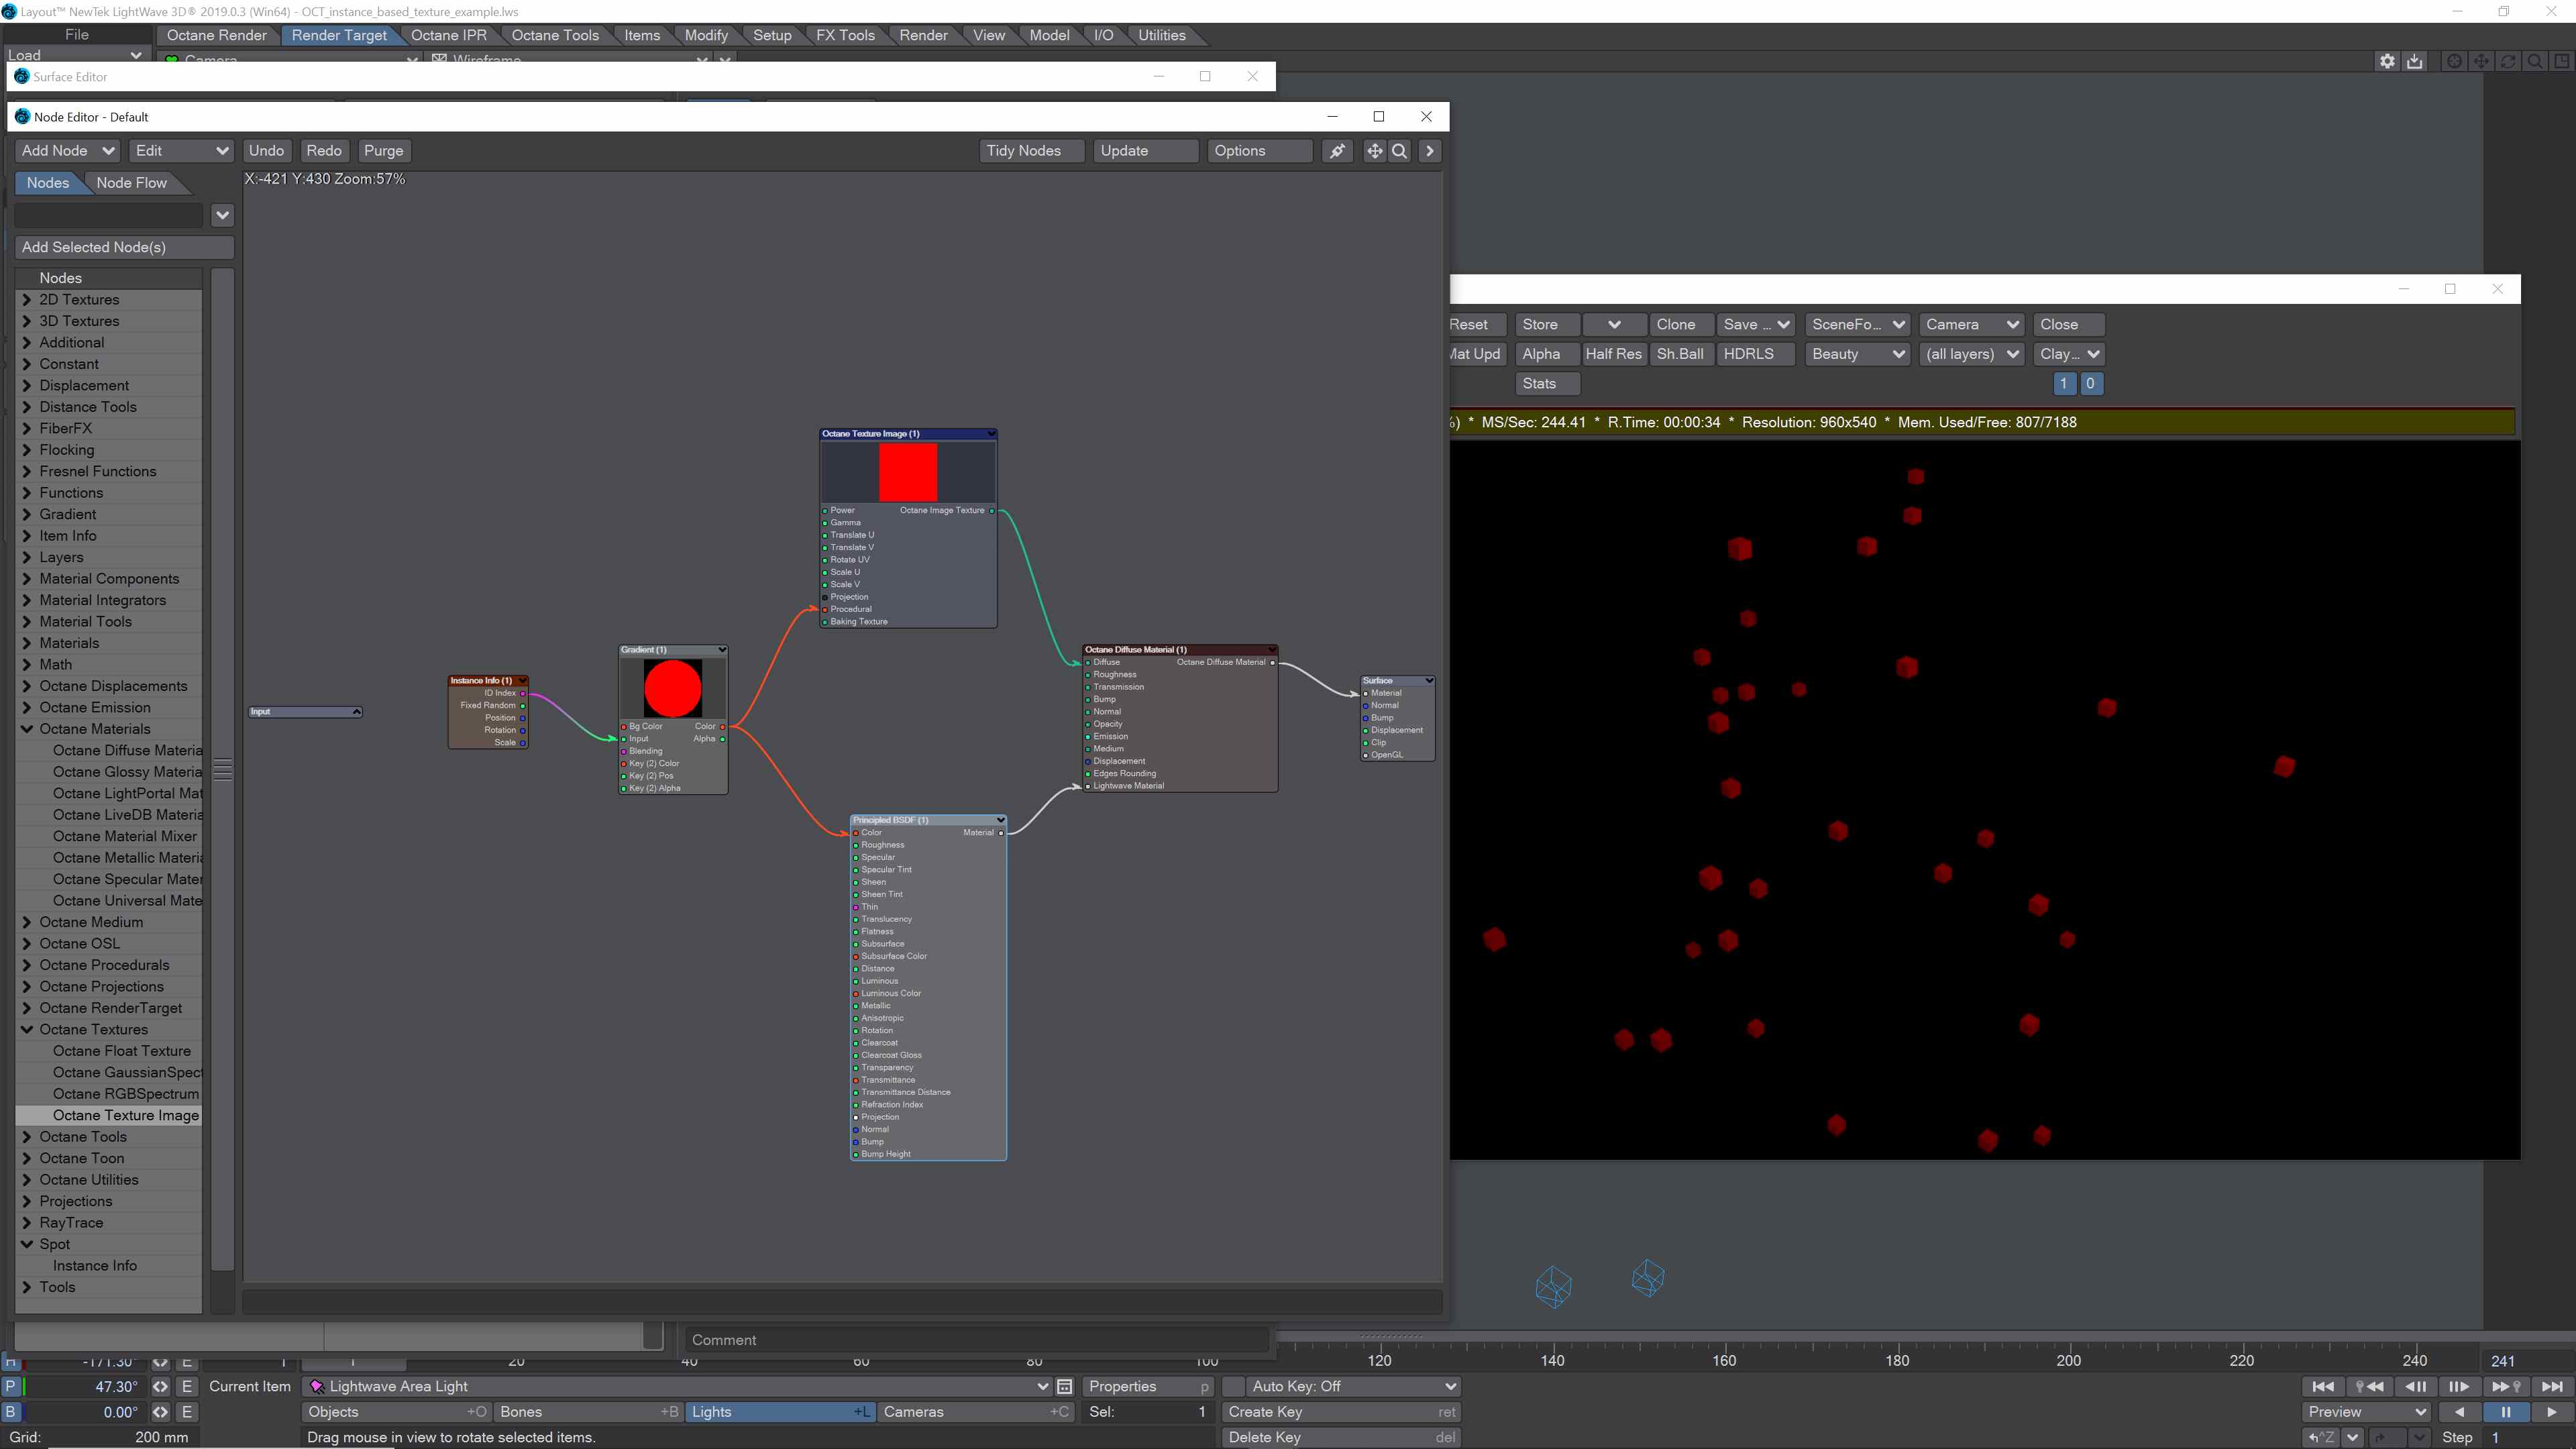
Task: Click the red Gradient node preview swatch
Action: coord(672,688)
